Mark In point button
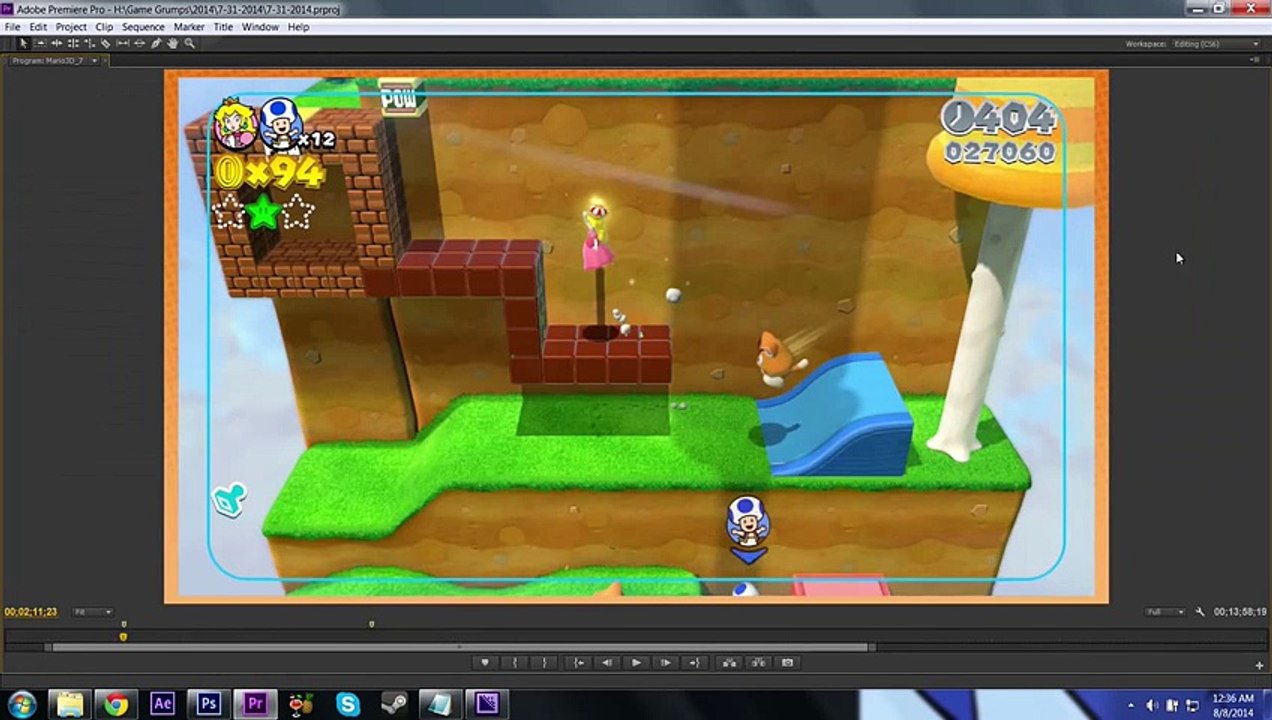 click(x=514, y=662)
